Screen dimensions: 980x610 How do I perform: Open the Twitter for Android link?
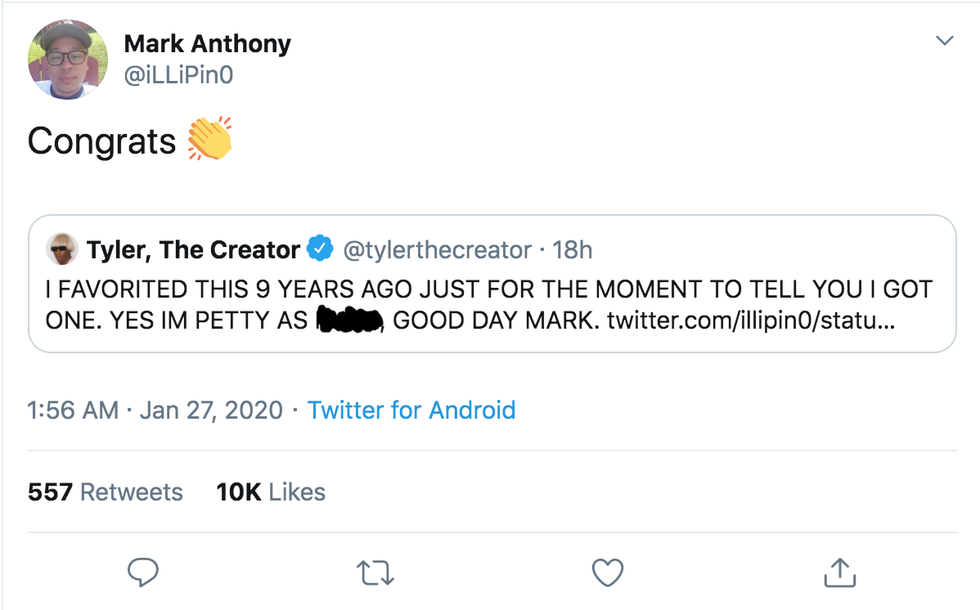click(x=411, y=410)
